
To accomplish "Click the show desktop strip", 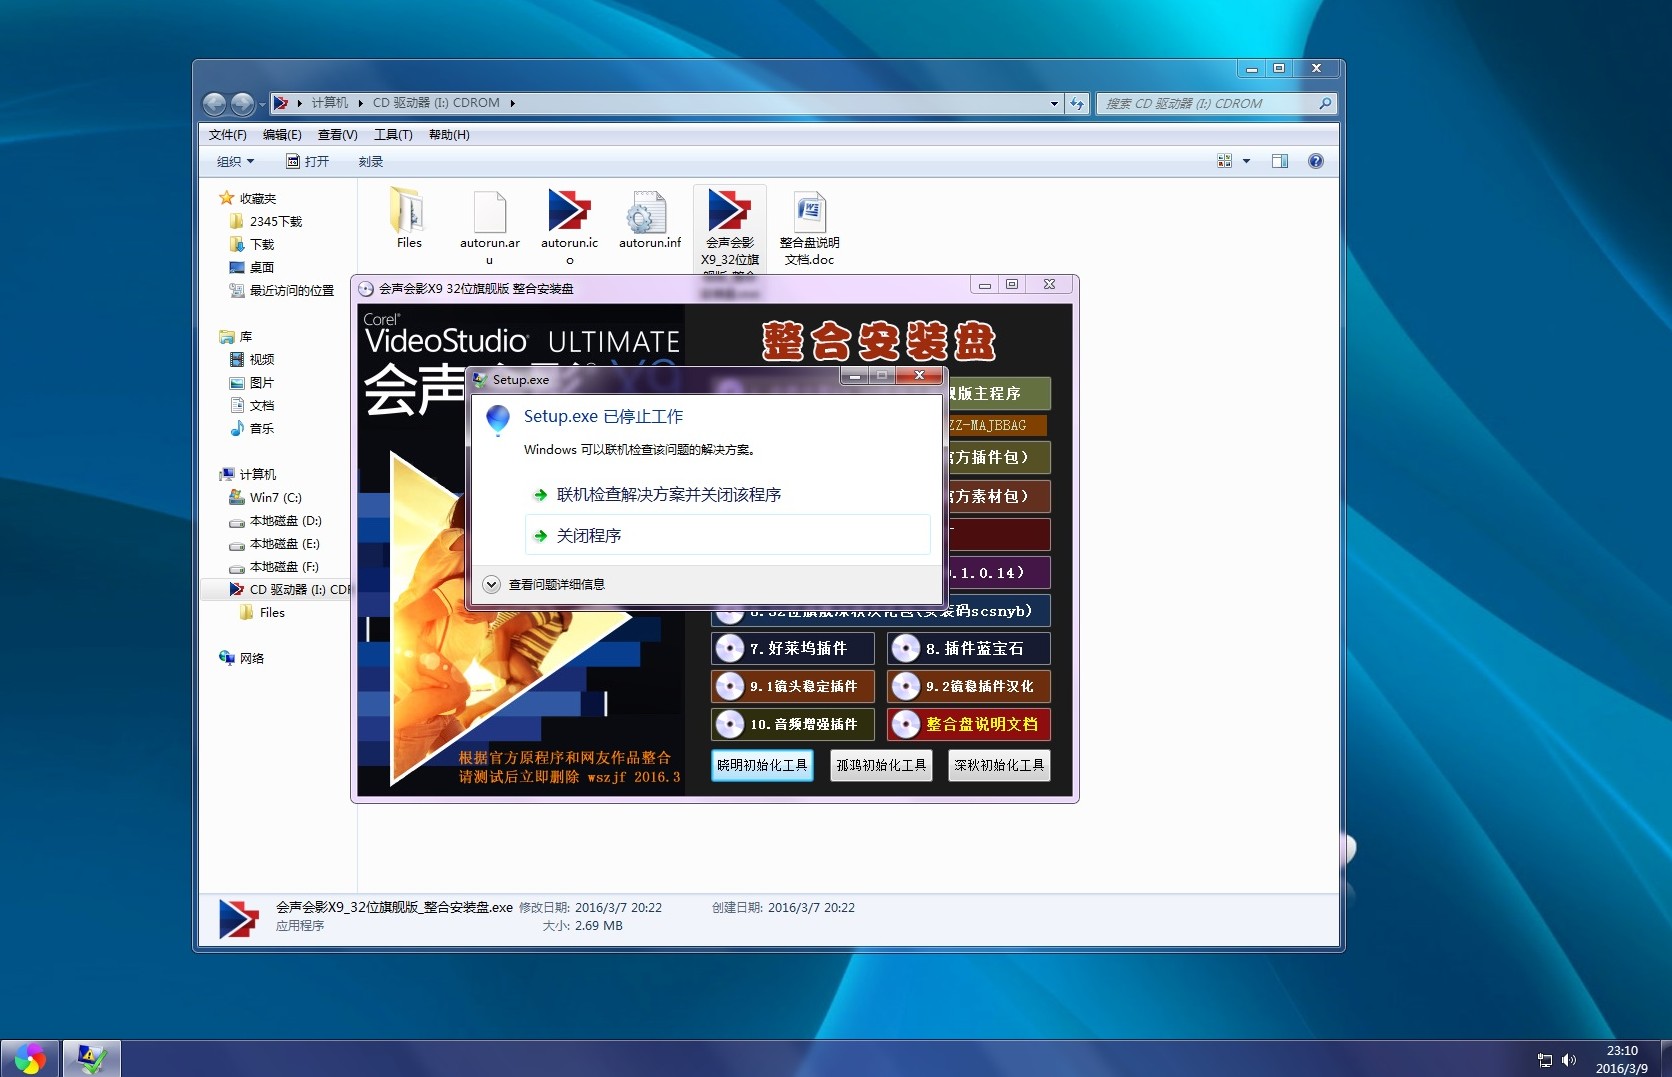I will 1665,1059.
